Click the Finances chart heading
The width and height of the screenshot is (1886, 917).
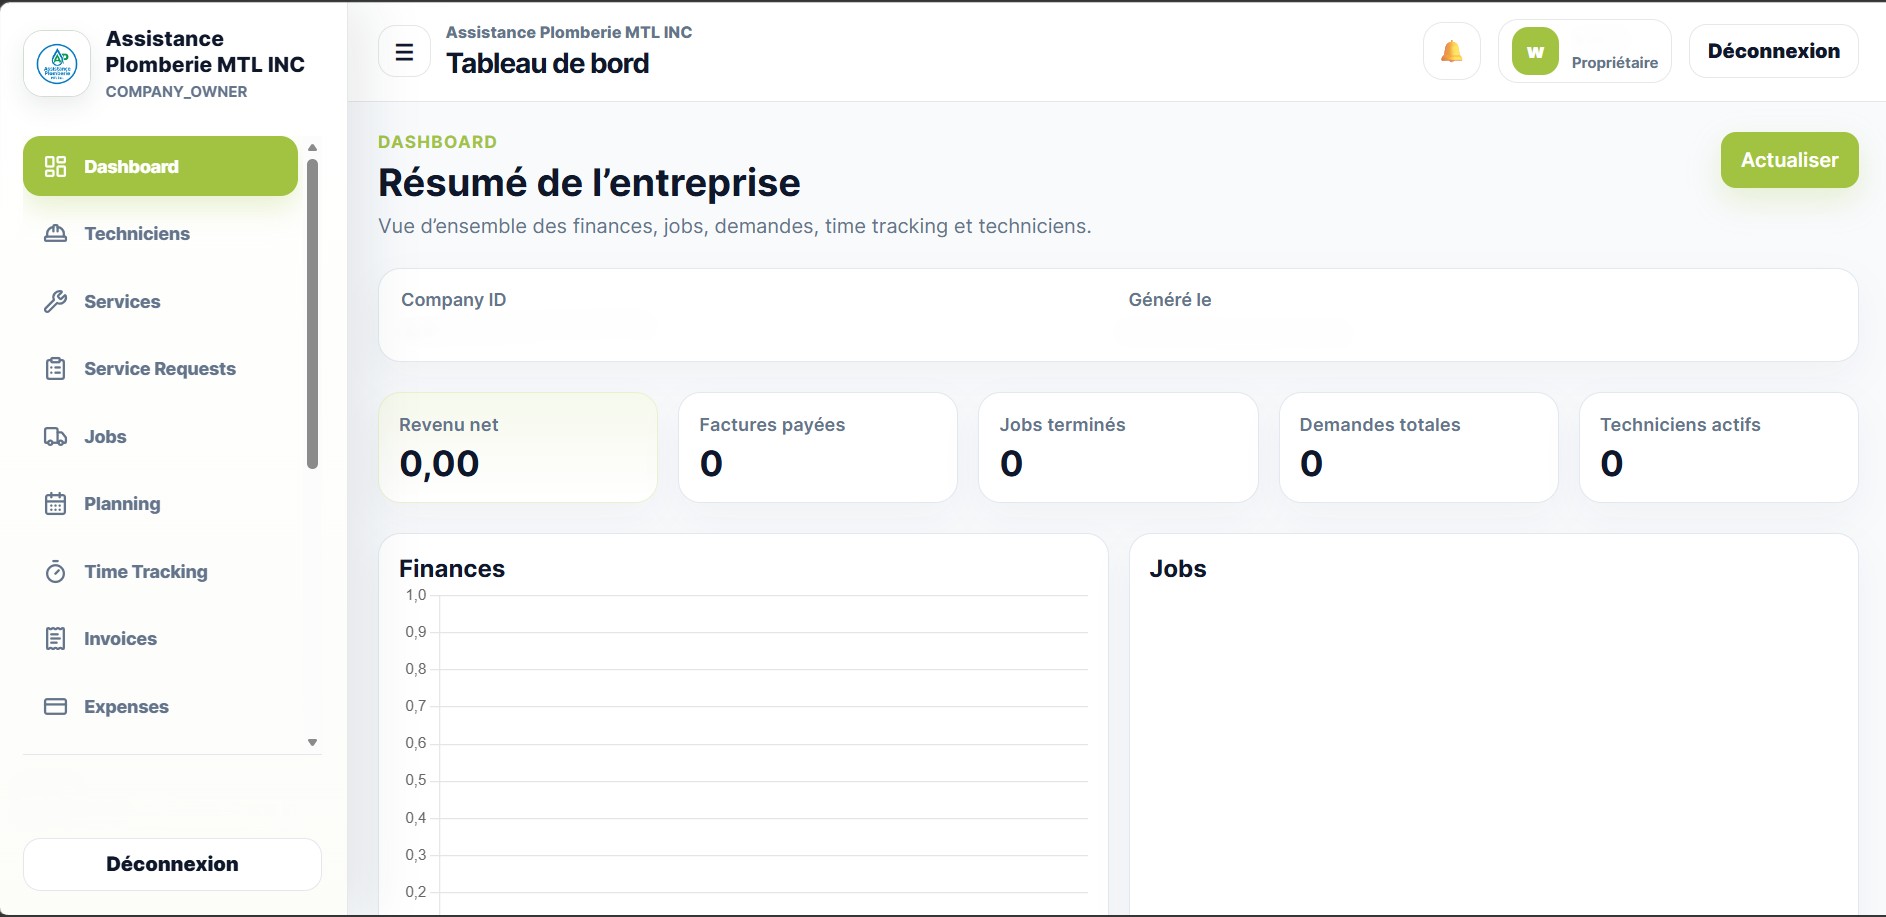(x=452, y=569)
